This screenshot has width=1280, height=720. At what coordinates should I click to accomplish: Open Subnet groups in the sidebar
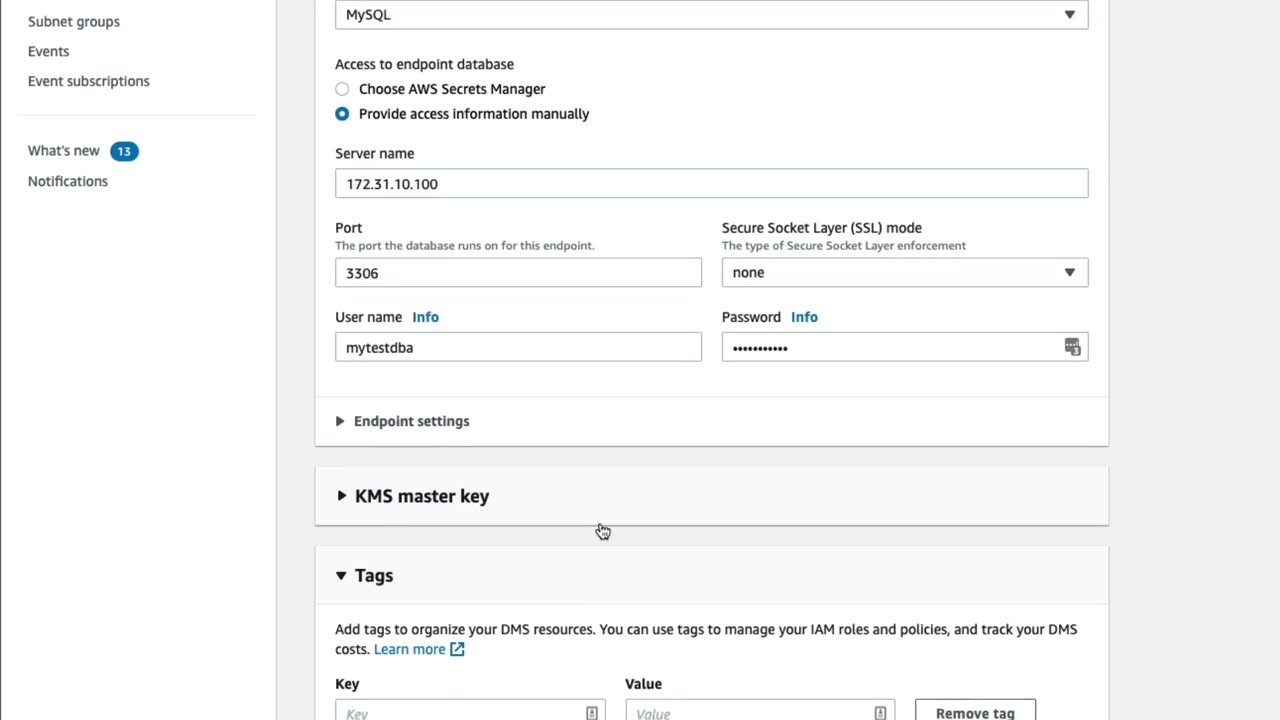click(74, 21)
